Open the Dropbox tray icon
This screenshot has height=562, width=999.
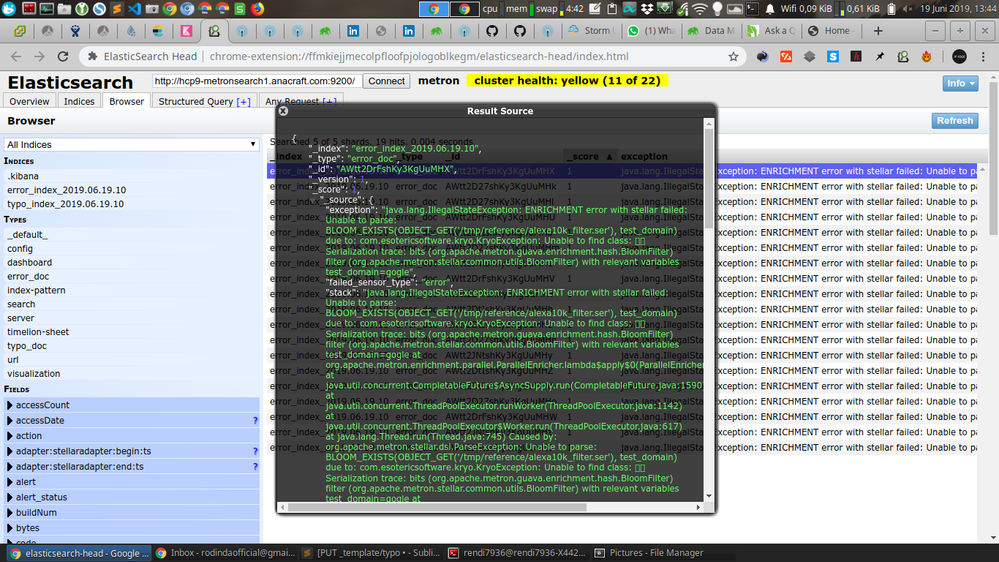pos(647,9)
